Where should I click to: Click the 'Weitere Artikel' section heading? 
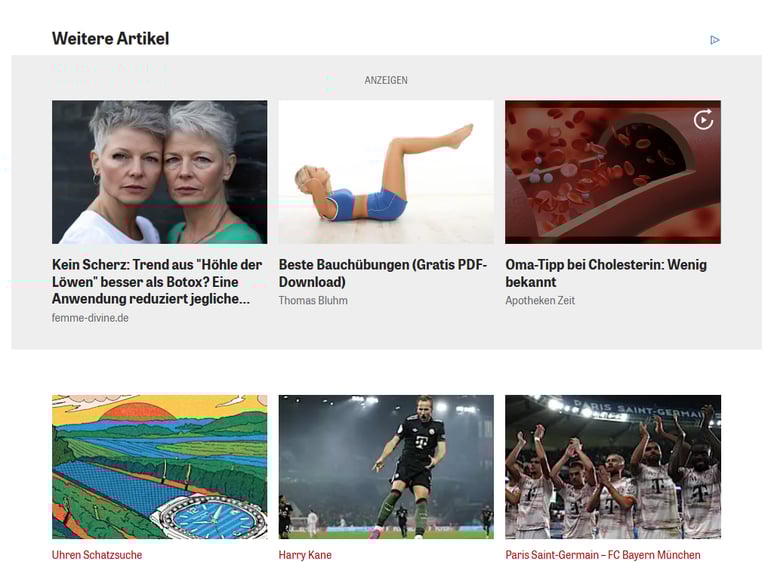click(110, 38)
